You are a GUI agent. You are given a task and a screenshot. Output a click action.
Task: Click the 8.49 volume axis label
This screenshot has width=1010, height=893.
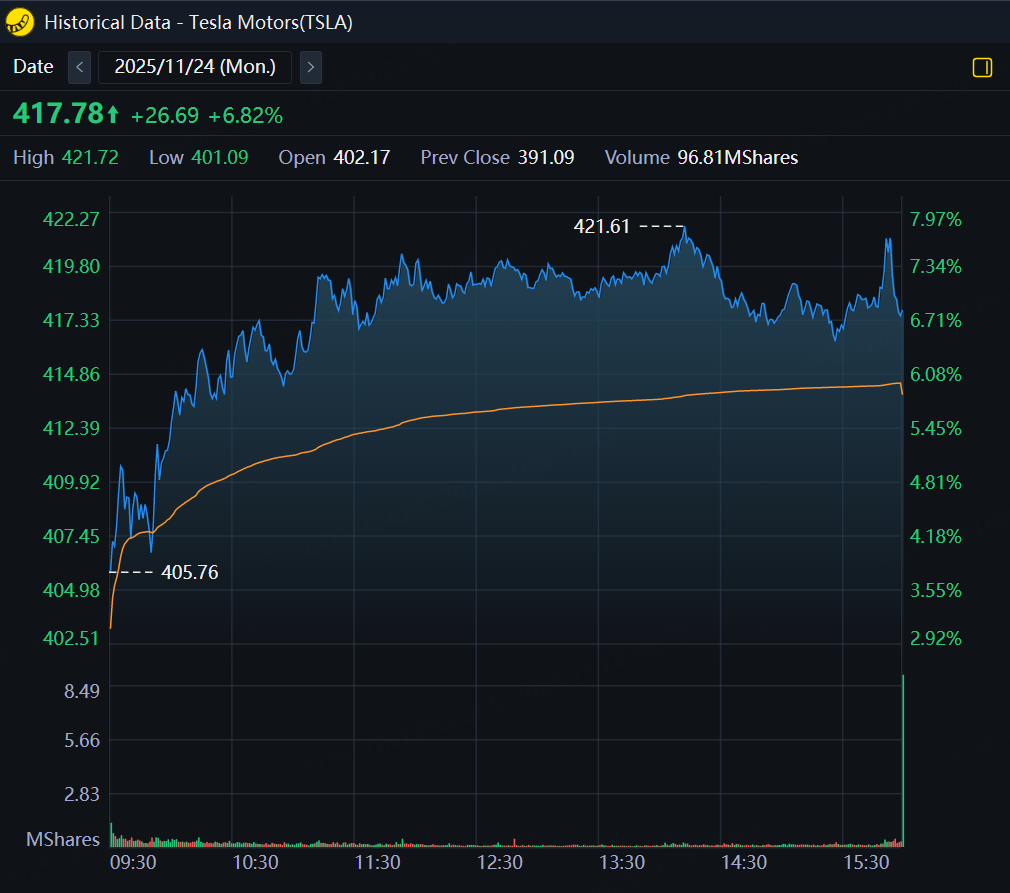pos(82,691)
